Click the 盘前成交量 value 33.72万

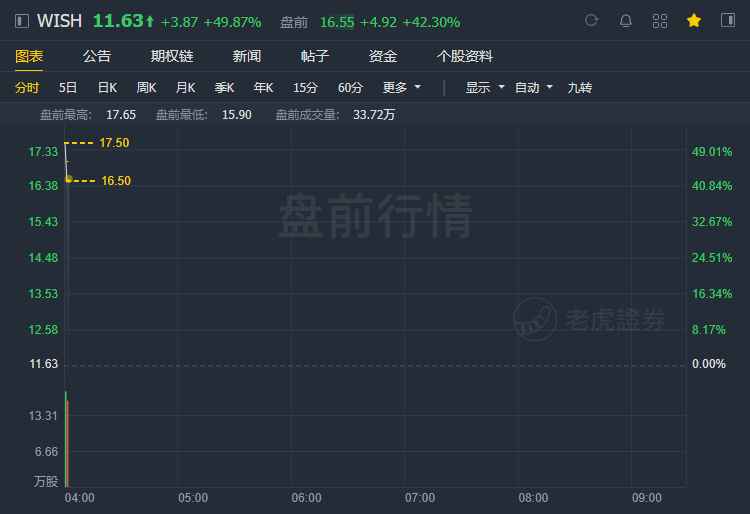374,115
